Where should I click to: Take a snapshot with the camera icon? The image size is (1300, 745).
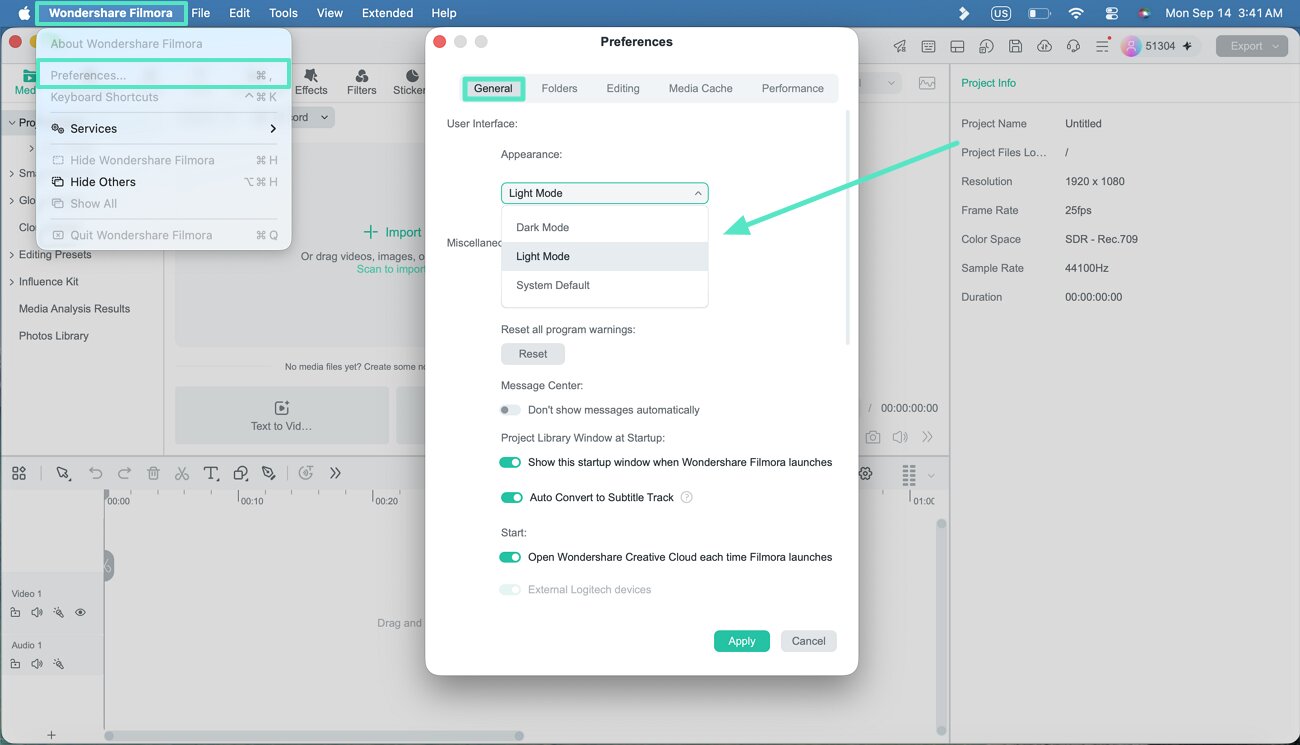tap(873, 437)
